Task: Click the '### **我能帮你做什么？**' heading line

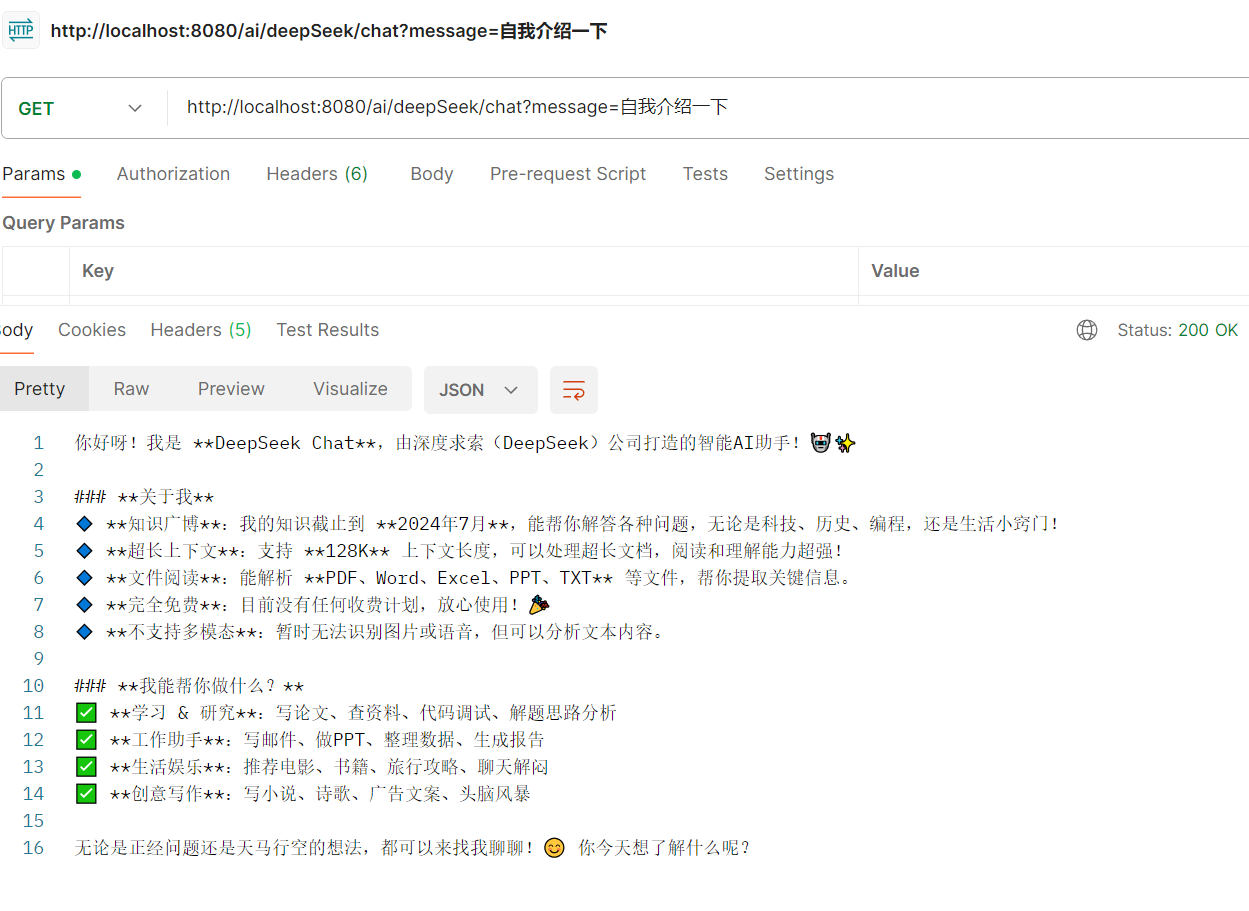Action: [x=189, y=686]
